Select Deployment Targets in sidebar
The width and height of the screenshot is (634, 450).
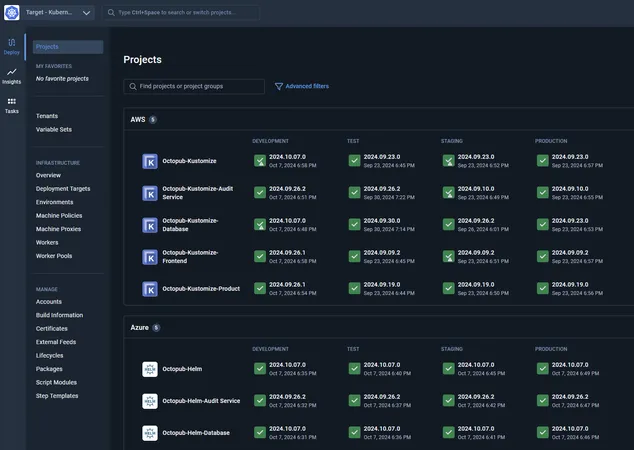(x=63, y=188)
